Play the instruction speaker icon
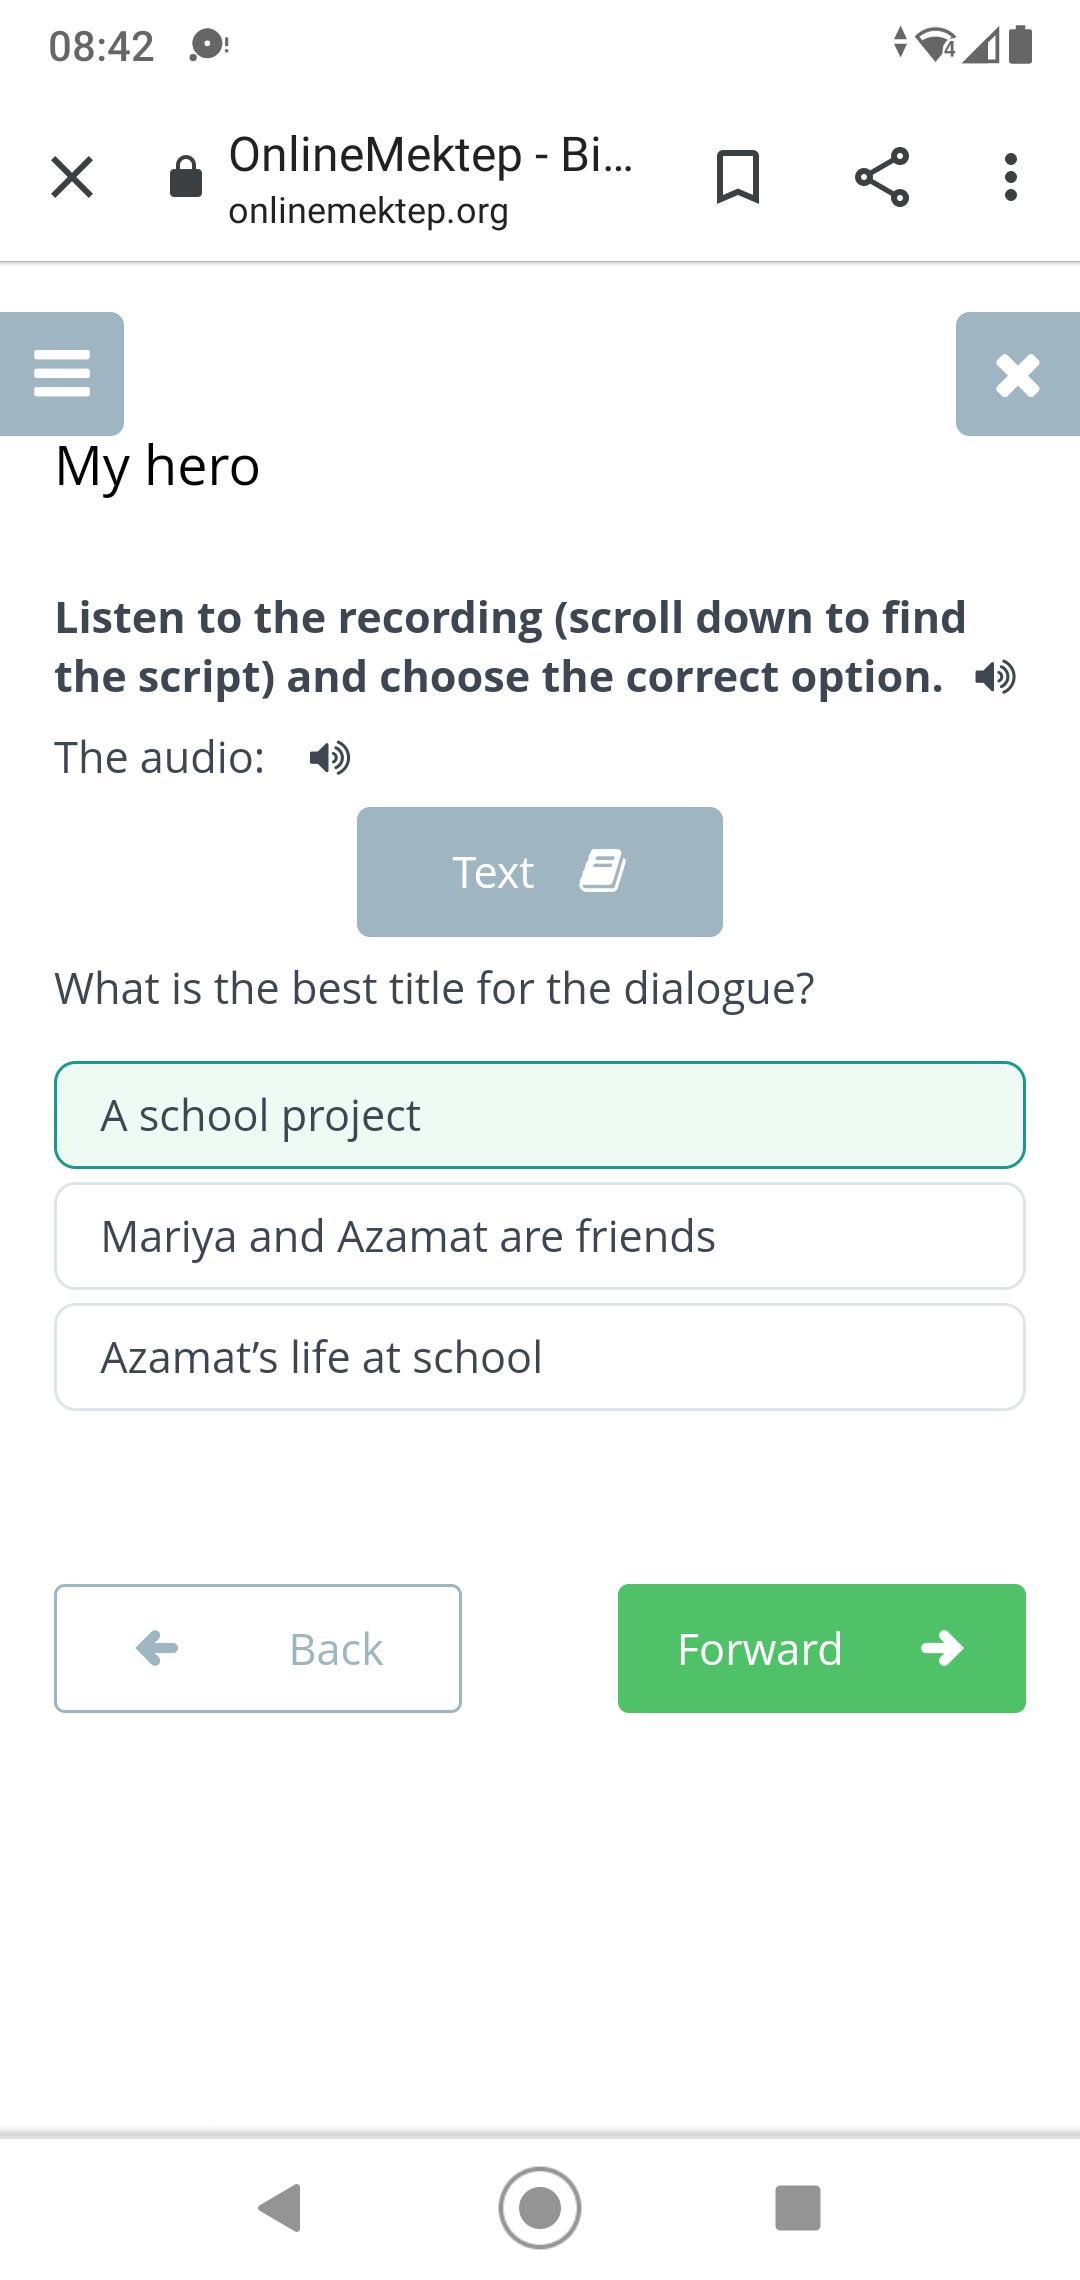 pyautogui.click(x=995, y=678)
